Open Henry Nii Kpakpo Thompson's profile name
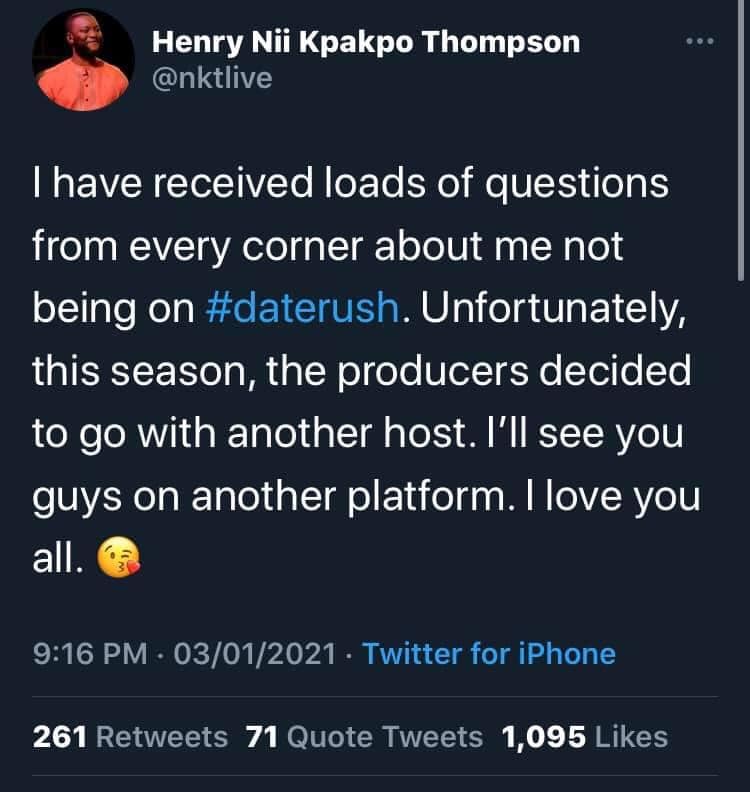Screen dimensions: 750x792 point(365,42)
